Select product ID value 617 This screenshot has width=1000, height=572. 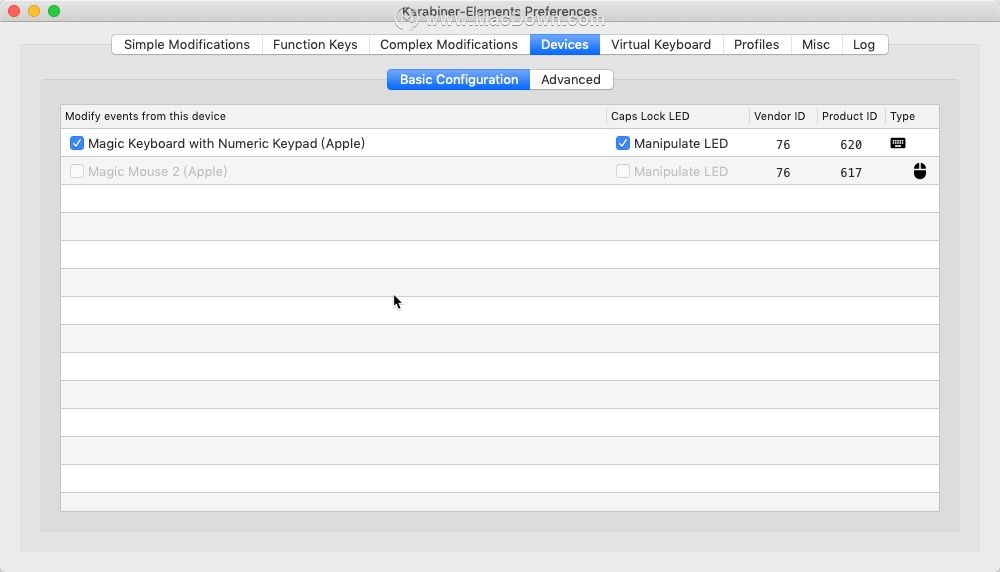click(x=851, y=172)
